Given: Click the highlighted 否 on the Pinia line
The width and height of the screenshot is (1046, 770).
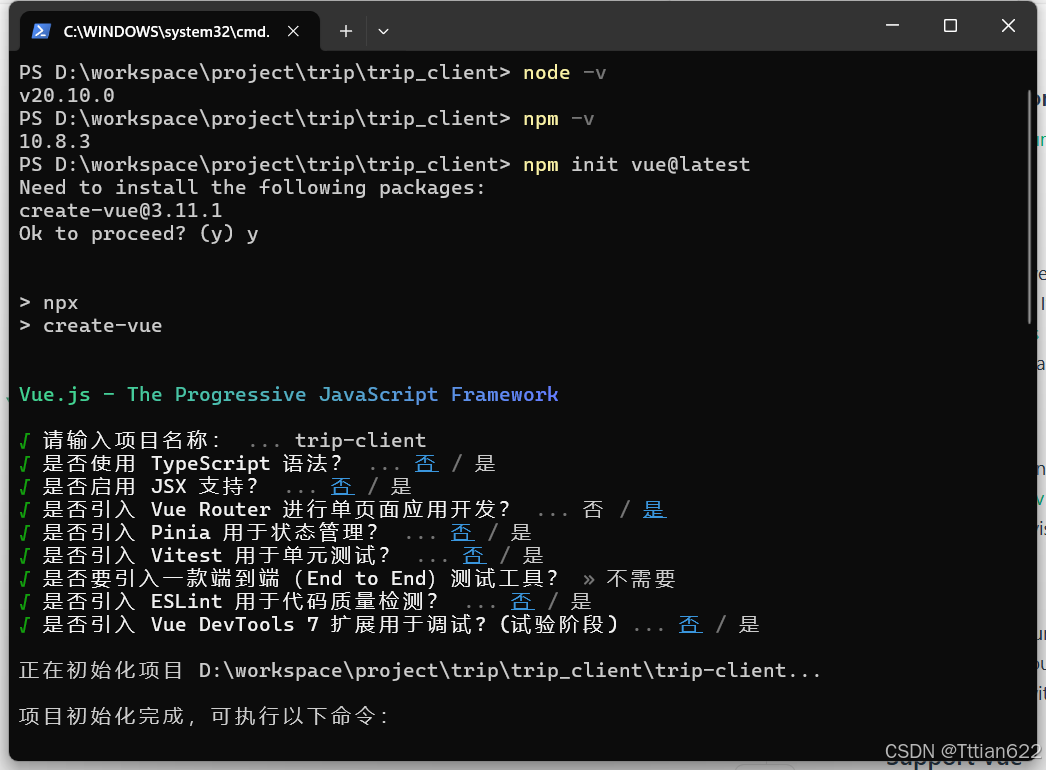Looking at the screenshot, I should tap(463, 532).
